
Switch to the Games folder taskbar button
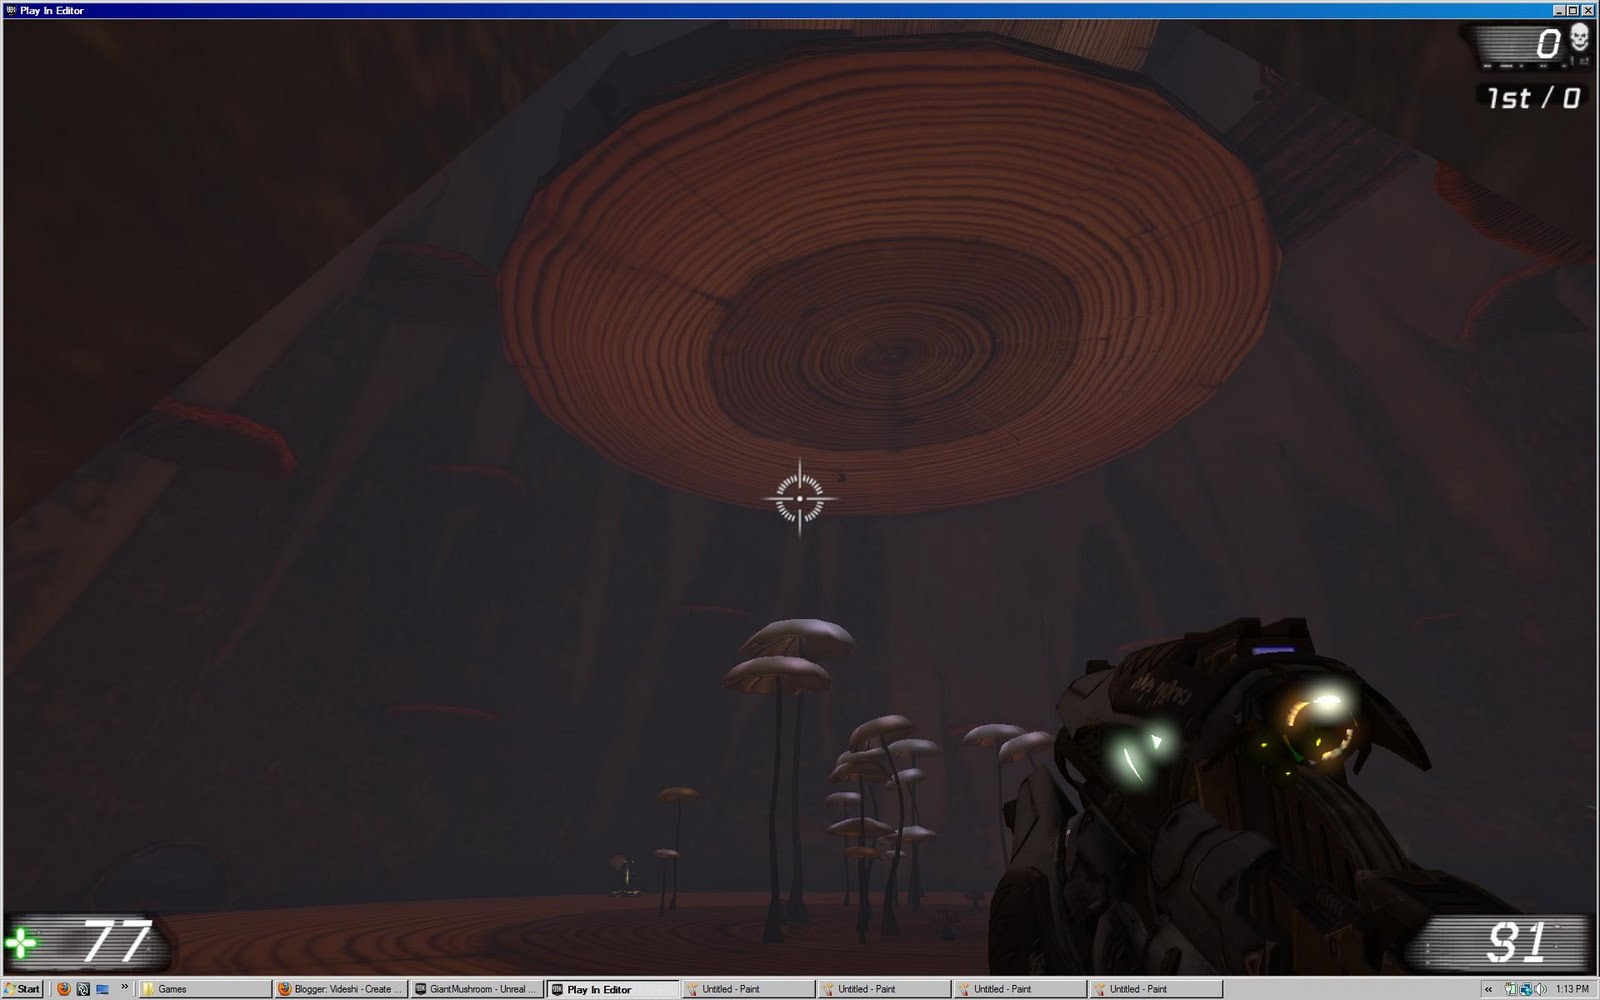[205, 989]
